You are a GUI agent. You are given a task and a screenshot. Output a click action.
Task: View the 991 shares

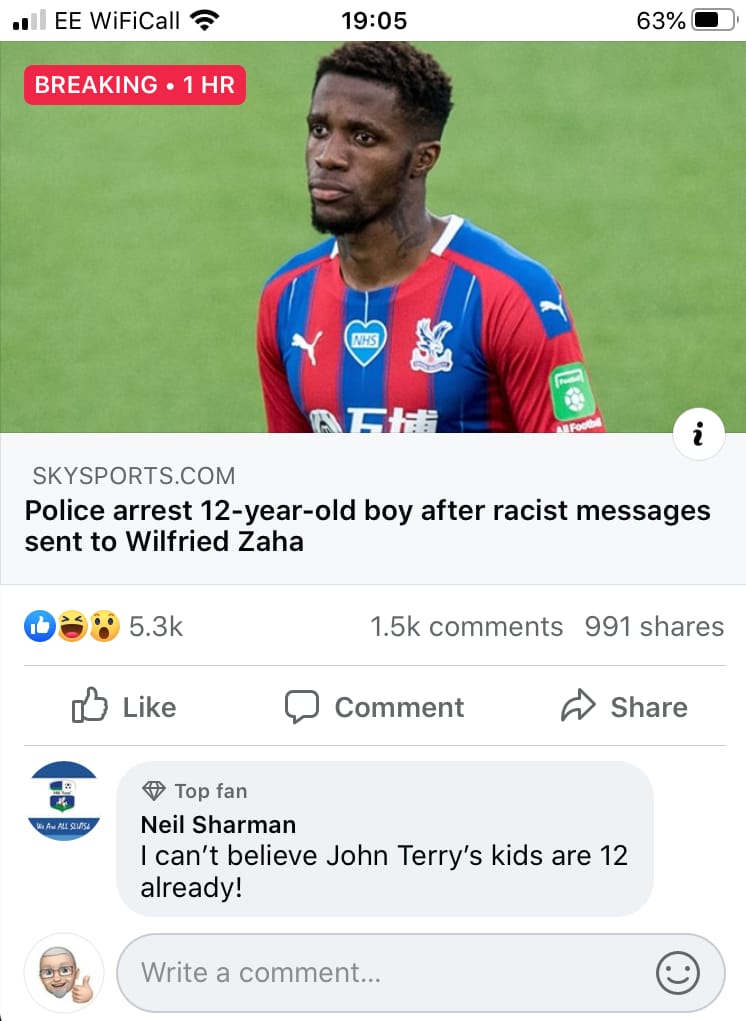point(654,626)
